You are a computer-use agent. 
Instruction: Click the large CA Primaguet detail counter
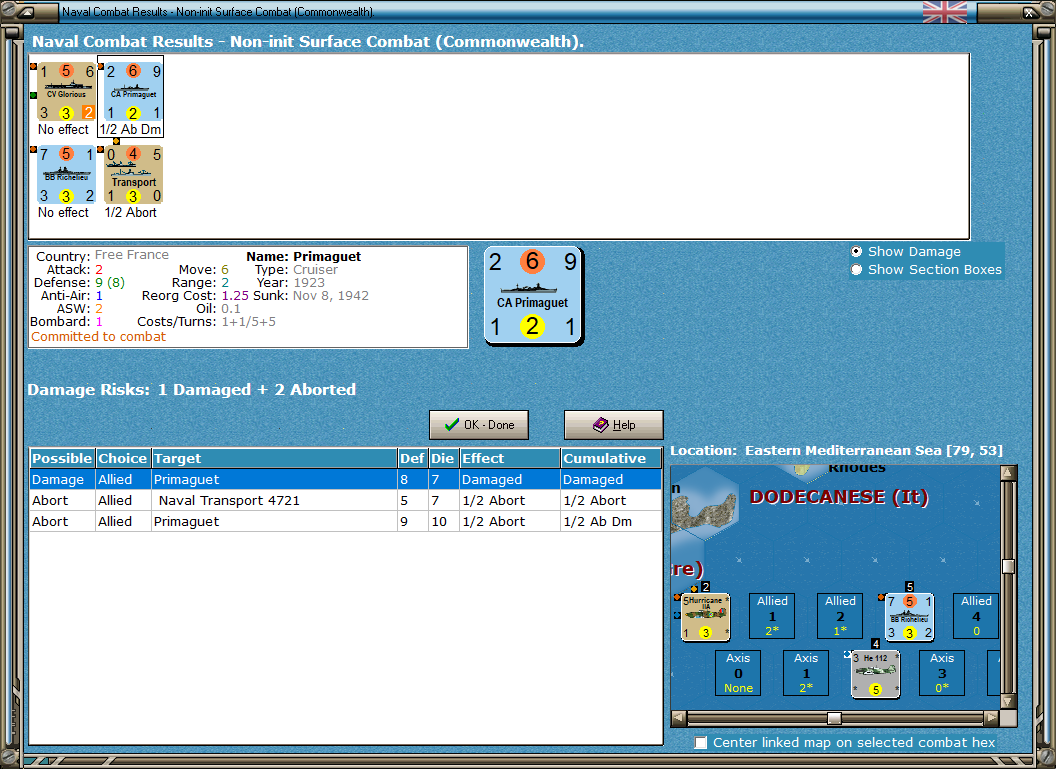click(533, 295)
